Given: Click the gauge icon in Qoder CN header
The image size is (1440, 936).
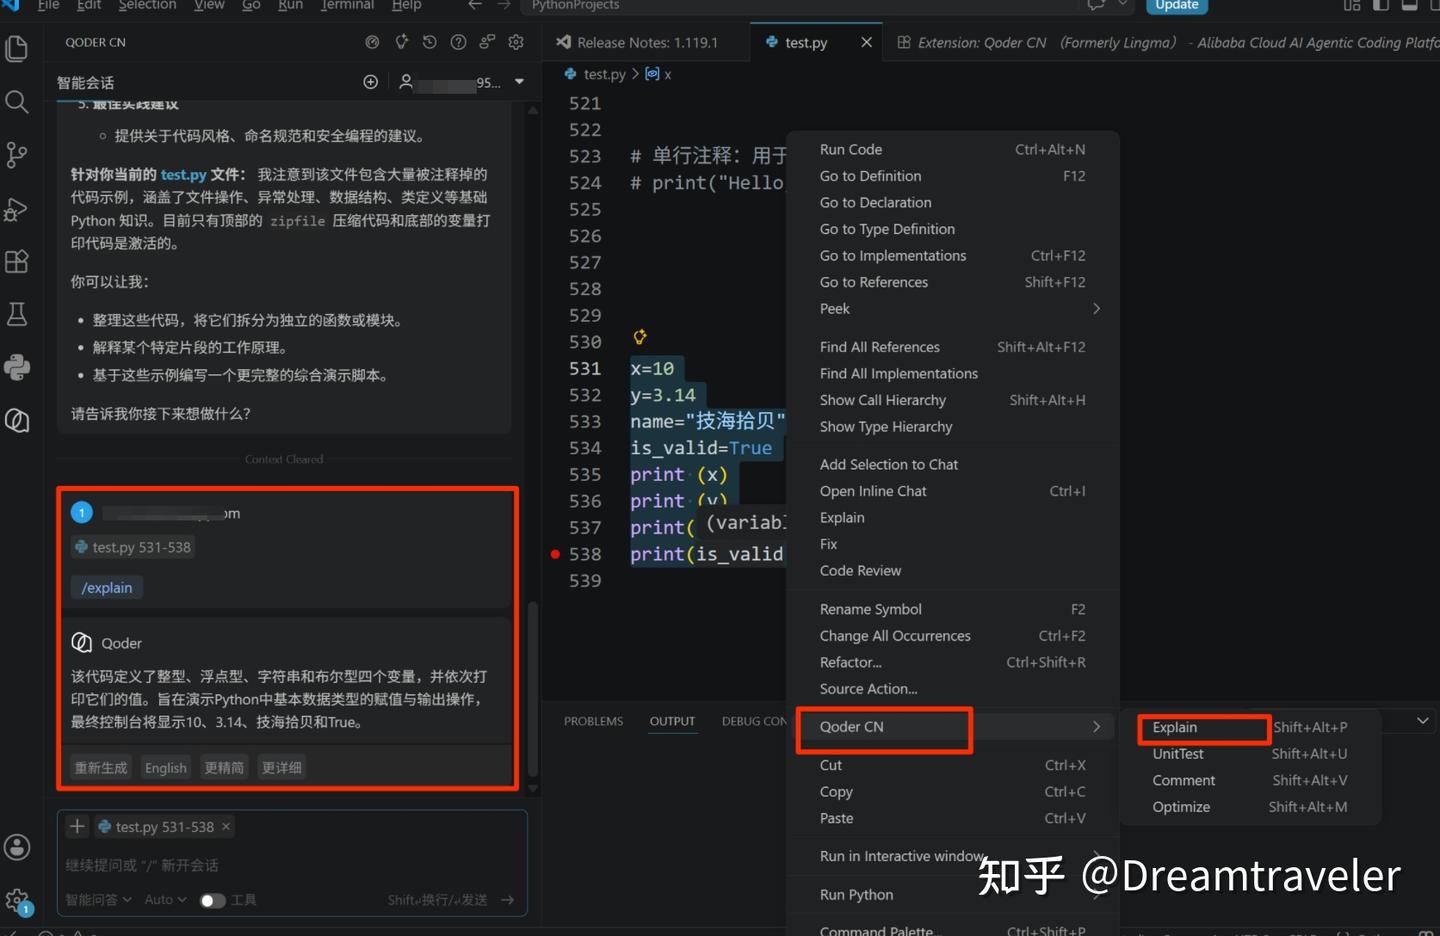Looking at the screenshot, I should pos(372,42).
